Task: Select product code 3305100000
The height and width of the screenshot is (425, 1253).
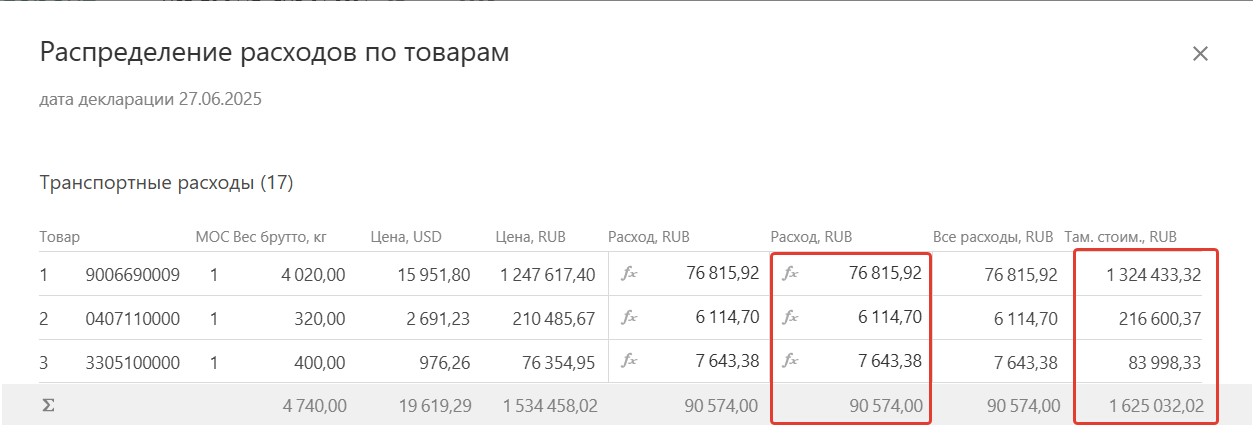Action: 133,362
